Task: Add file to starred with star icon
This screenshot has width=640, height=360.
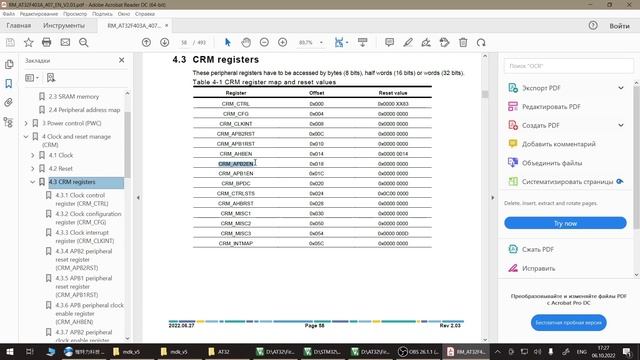Action: tap(29, 42)
